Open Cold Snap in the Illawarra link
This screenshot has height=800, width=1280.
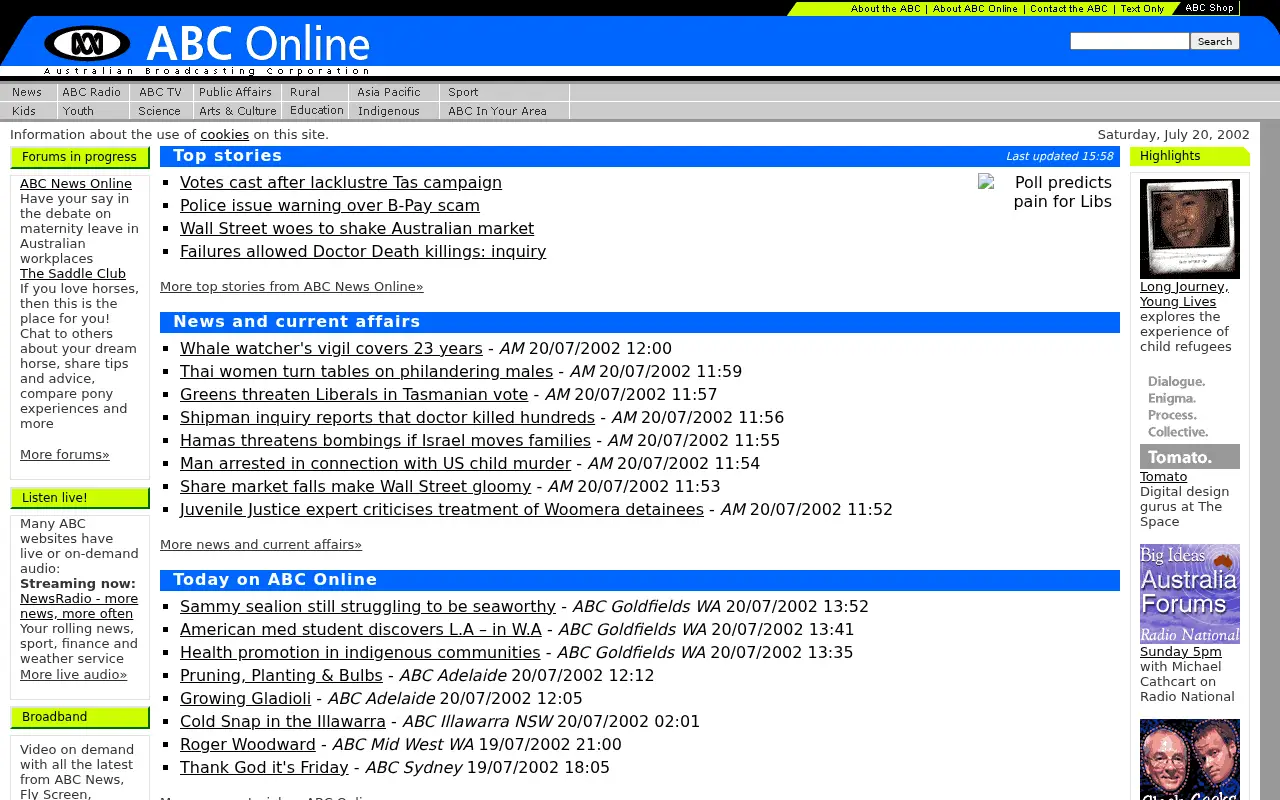[x=283, y=721]
